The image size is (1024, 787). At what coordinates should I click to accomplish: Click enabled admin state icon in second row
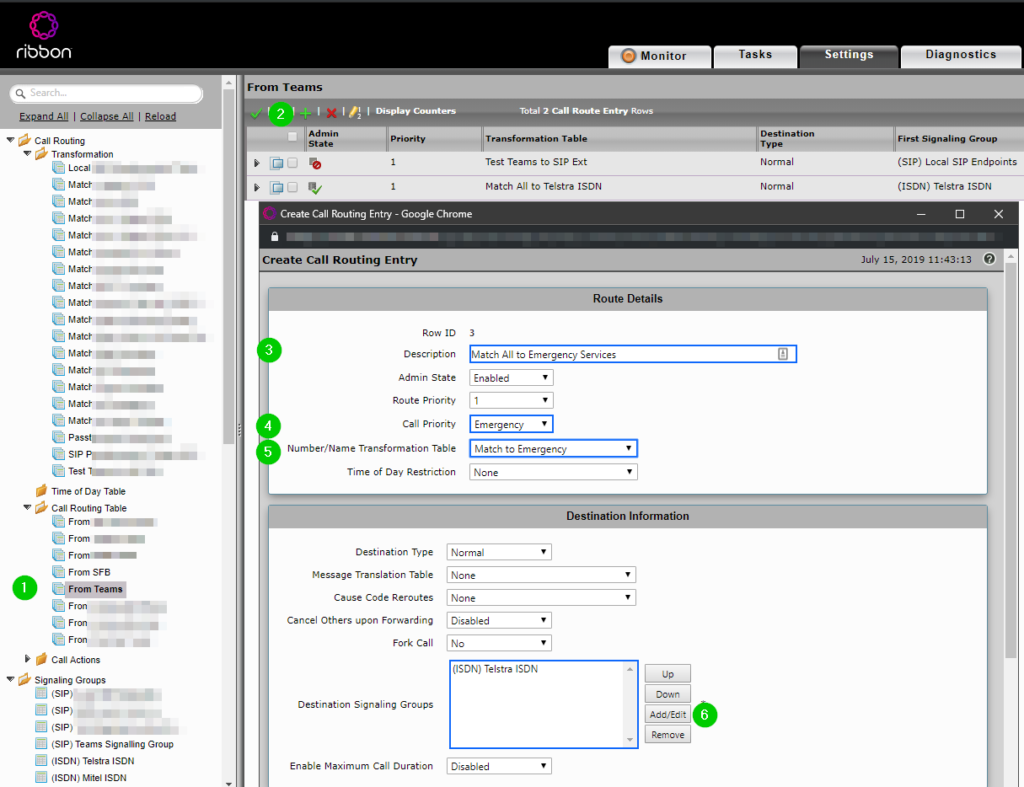pos(315,188)
